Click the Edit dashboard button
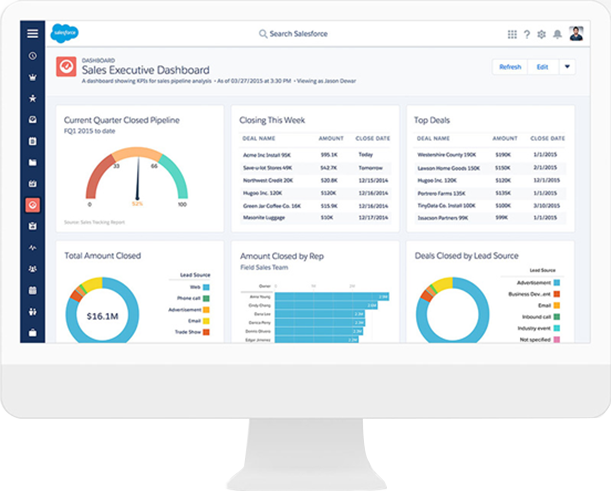This screenshot has height=492, width=611. 542,67
